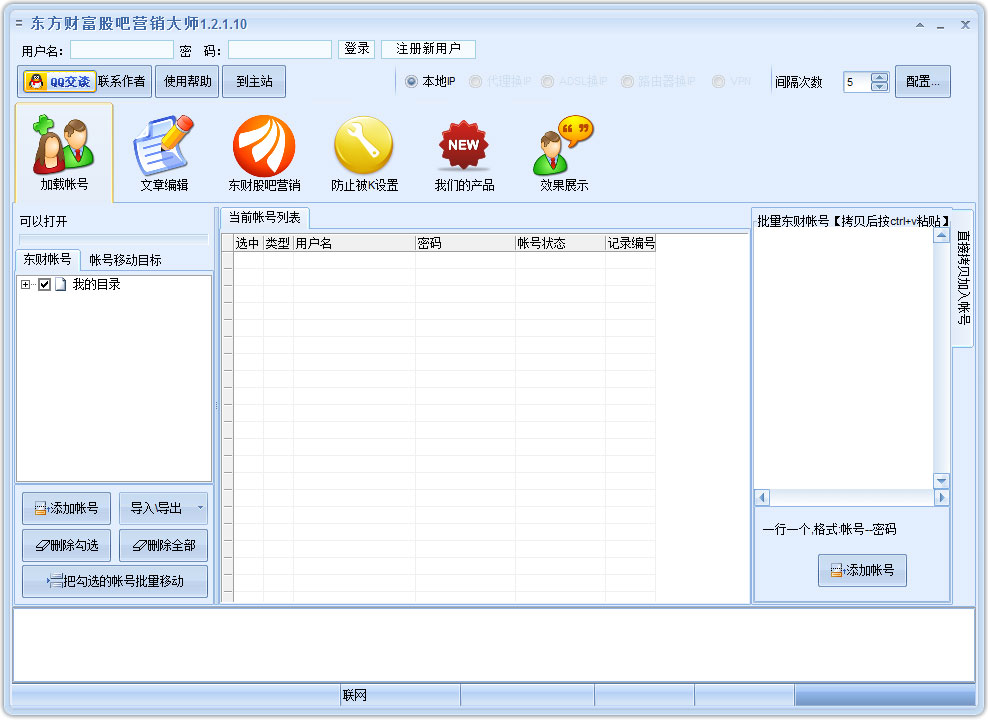Click the 密码 column header
Image resolution: width=988 pixels, height=720 pixels.
point(465,243)
